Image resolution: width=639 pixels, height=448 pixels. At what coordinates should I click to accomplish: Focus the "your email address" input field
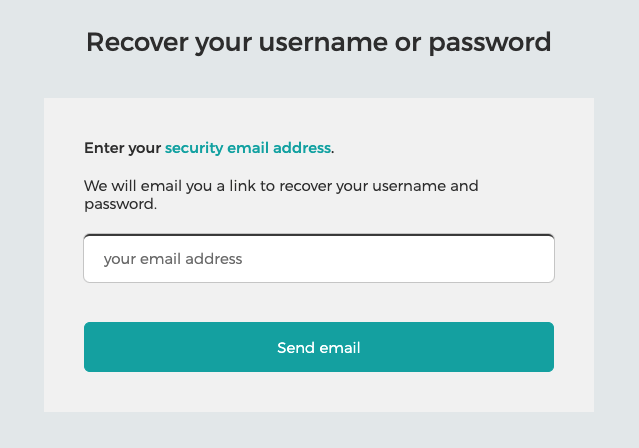point(318,259)
